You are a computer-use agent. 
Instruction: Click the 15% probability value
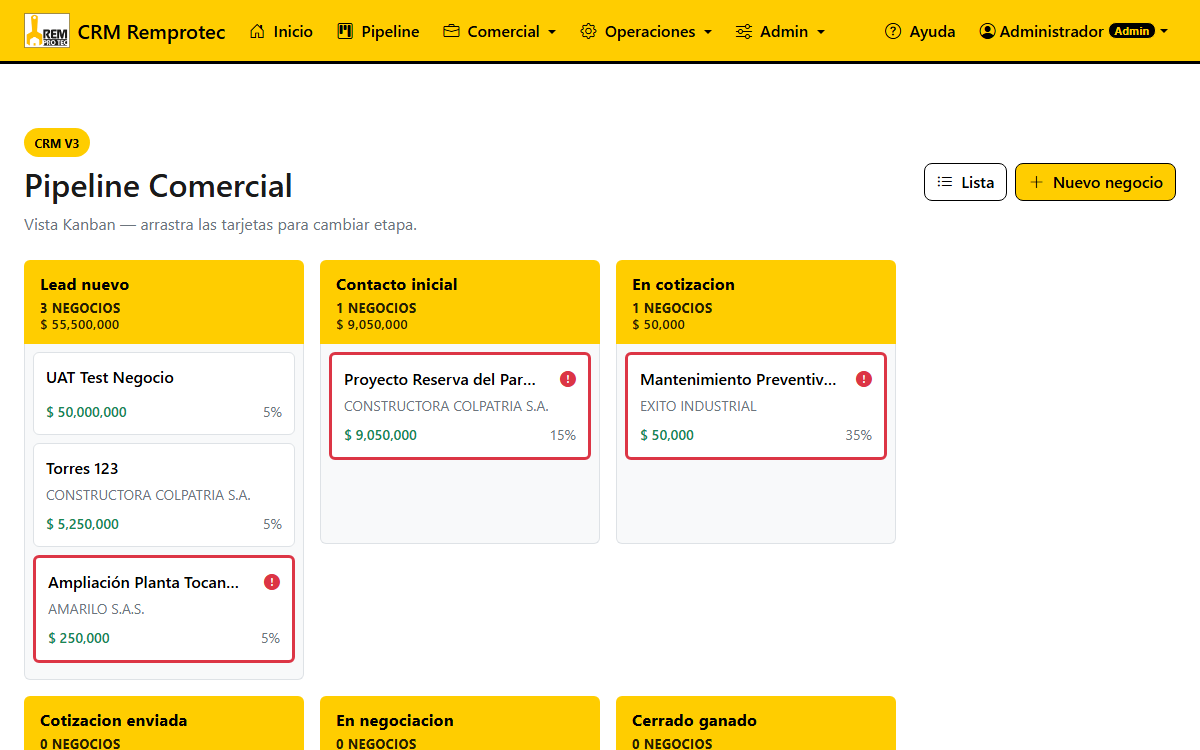click(x=563, y=435)
